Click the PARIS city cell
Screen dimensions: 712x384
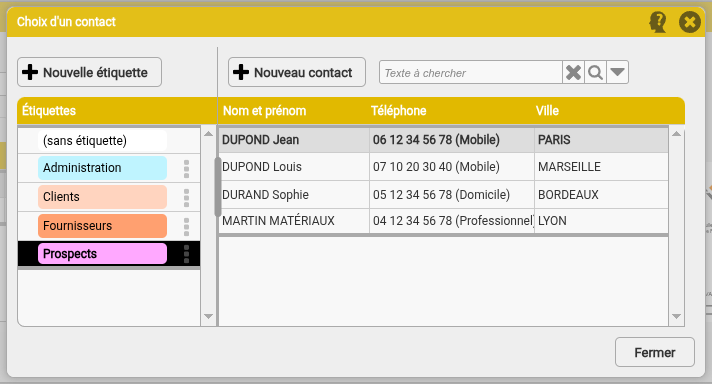554,140
